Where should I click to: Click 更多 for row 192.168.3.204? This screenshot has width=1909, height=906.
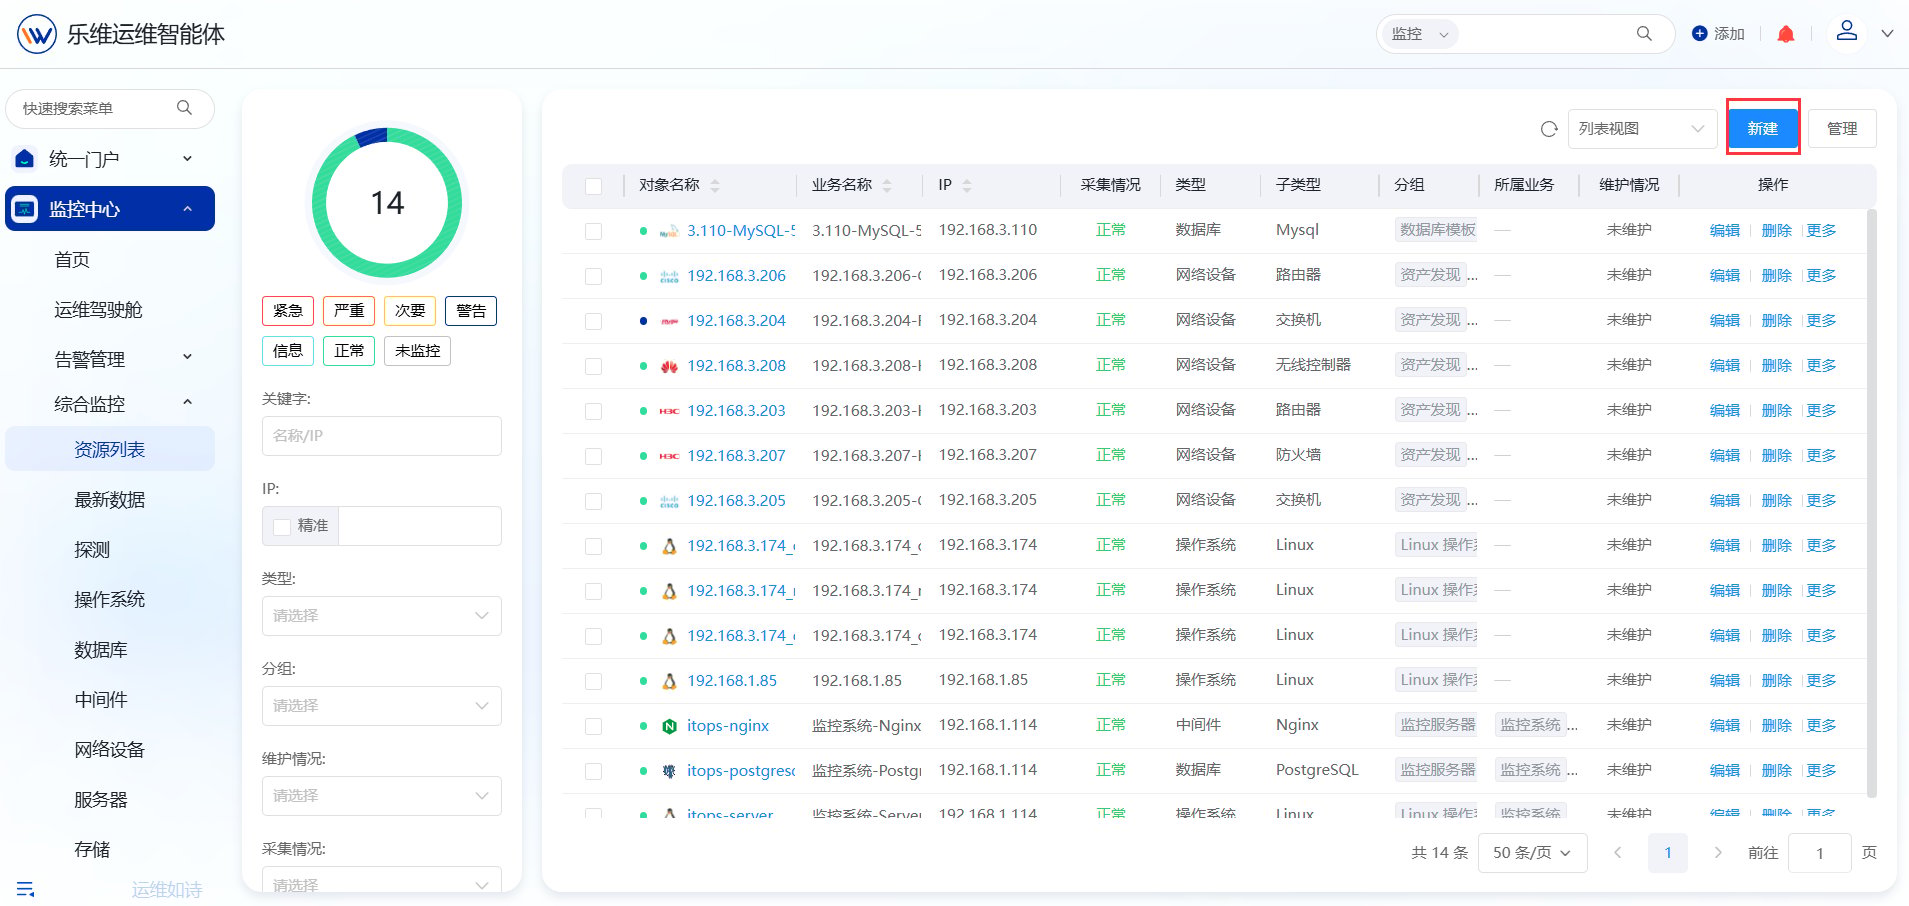pos(1822,321)
